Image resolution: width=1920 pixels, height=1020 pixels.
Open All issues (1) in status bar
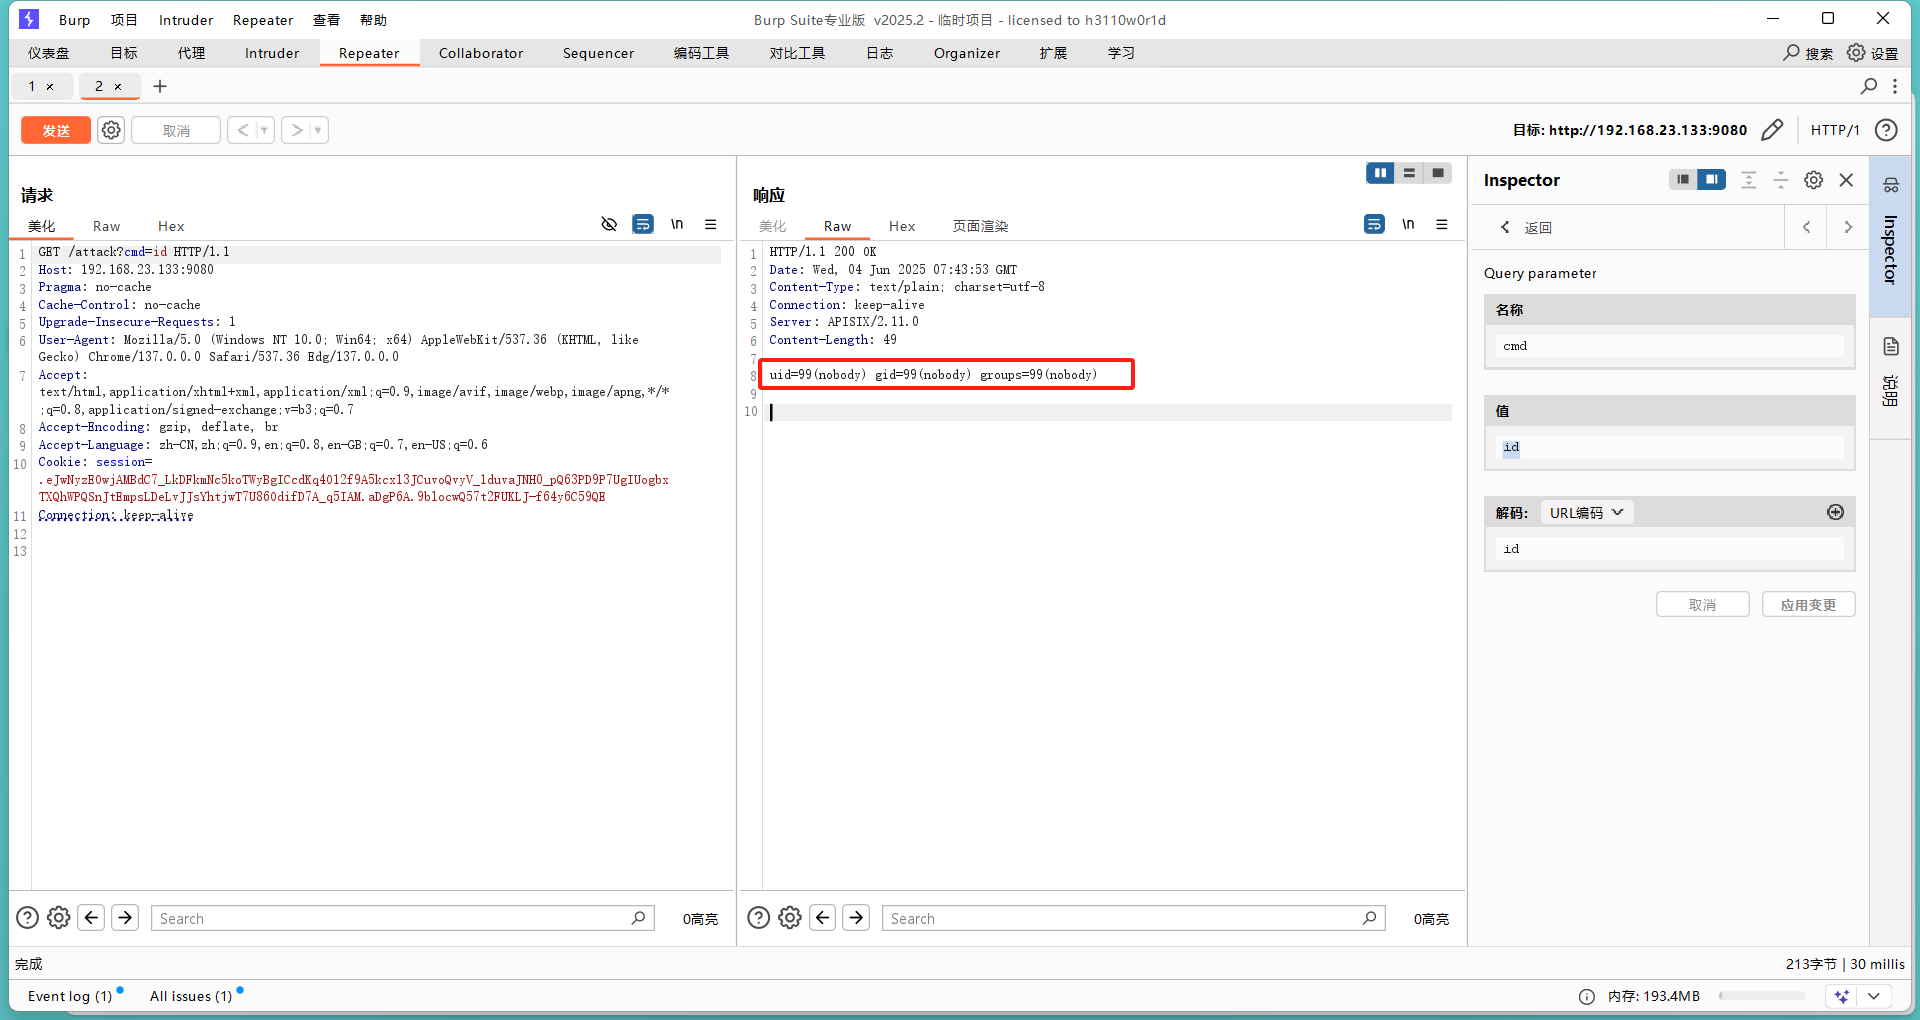191,996
